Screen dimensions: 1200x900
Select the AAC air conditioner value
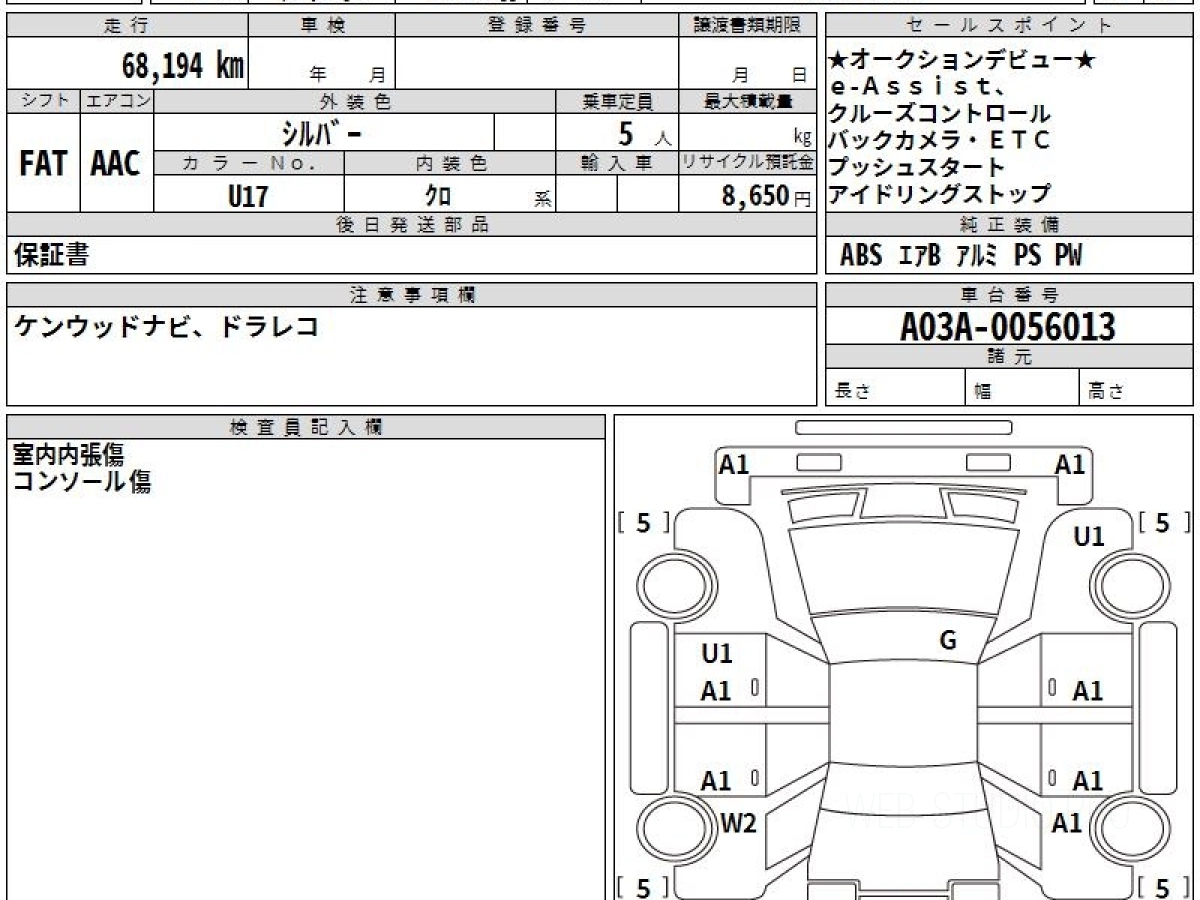116,164
